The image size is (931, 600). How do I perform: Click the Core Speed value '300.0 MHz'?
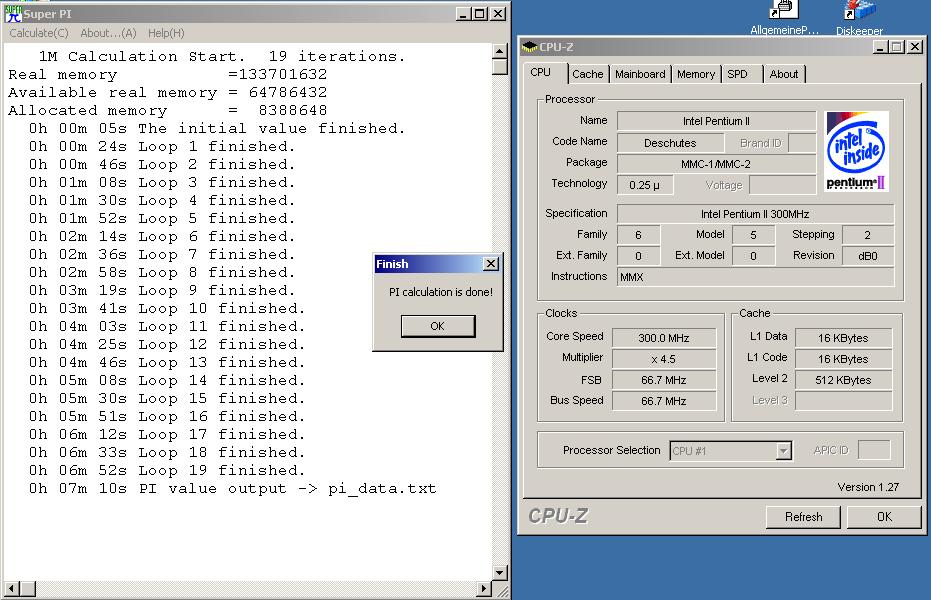tap(664, 338)
